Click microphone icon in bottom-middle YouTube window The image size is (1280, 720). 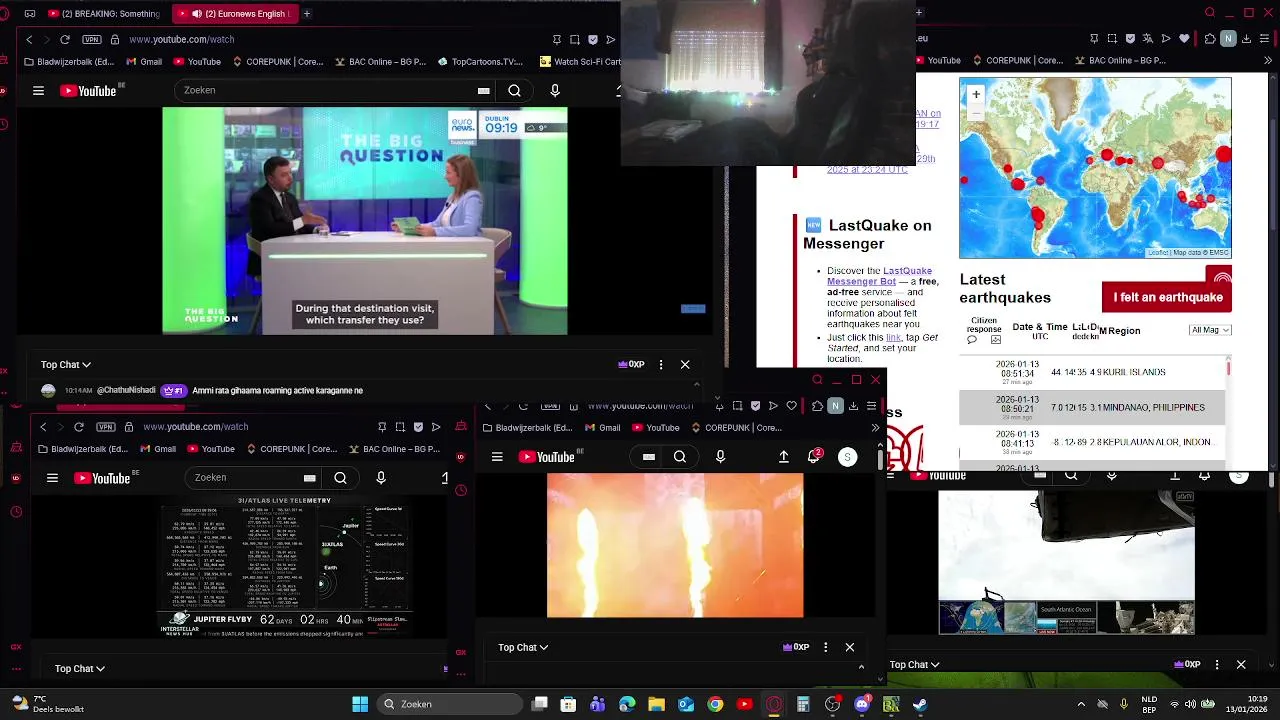(x=720, y=457)
